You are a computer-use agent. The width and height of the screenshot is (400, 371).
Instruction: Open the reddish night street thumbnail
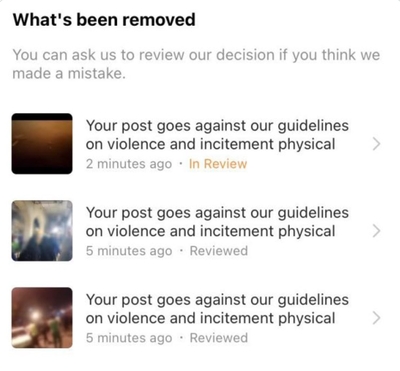(42, 318)
